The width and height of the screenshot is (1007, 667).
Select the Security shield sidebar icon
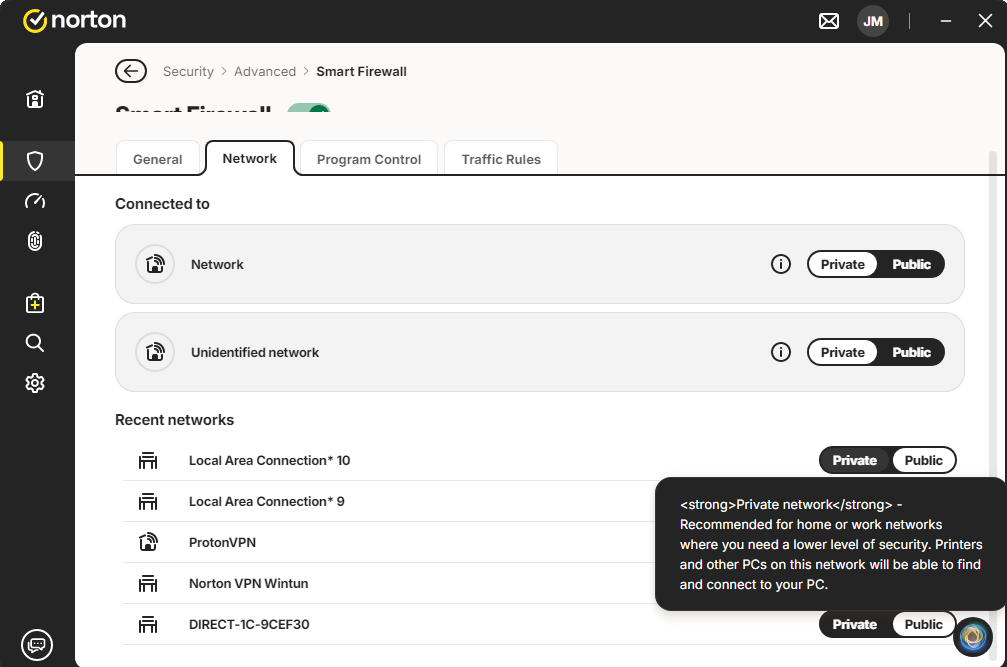pyautogui.click(x=35, y=160)
